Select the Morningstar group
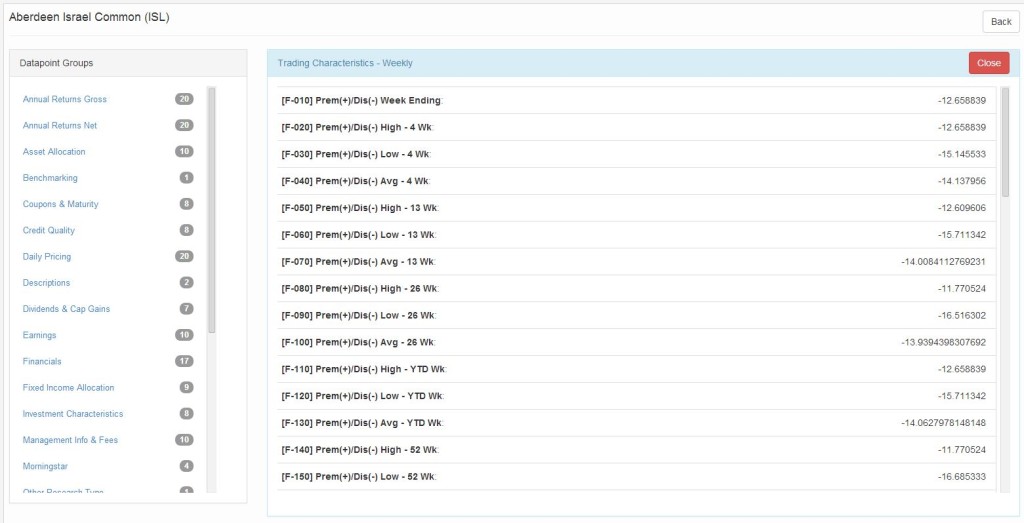Screen dimensions: 1024x523 (46, 466)
